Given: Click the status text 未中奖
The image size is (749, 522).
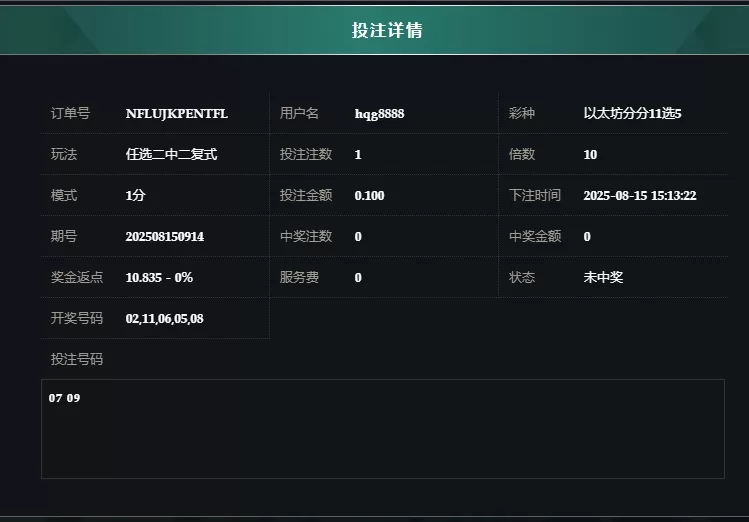Looking at the screenshot, I should point(603,277).
